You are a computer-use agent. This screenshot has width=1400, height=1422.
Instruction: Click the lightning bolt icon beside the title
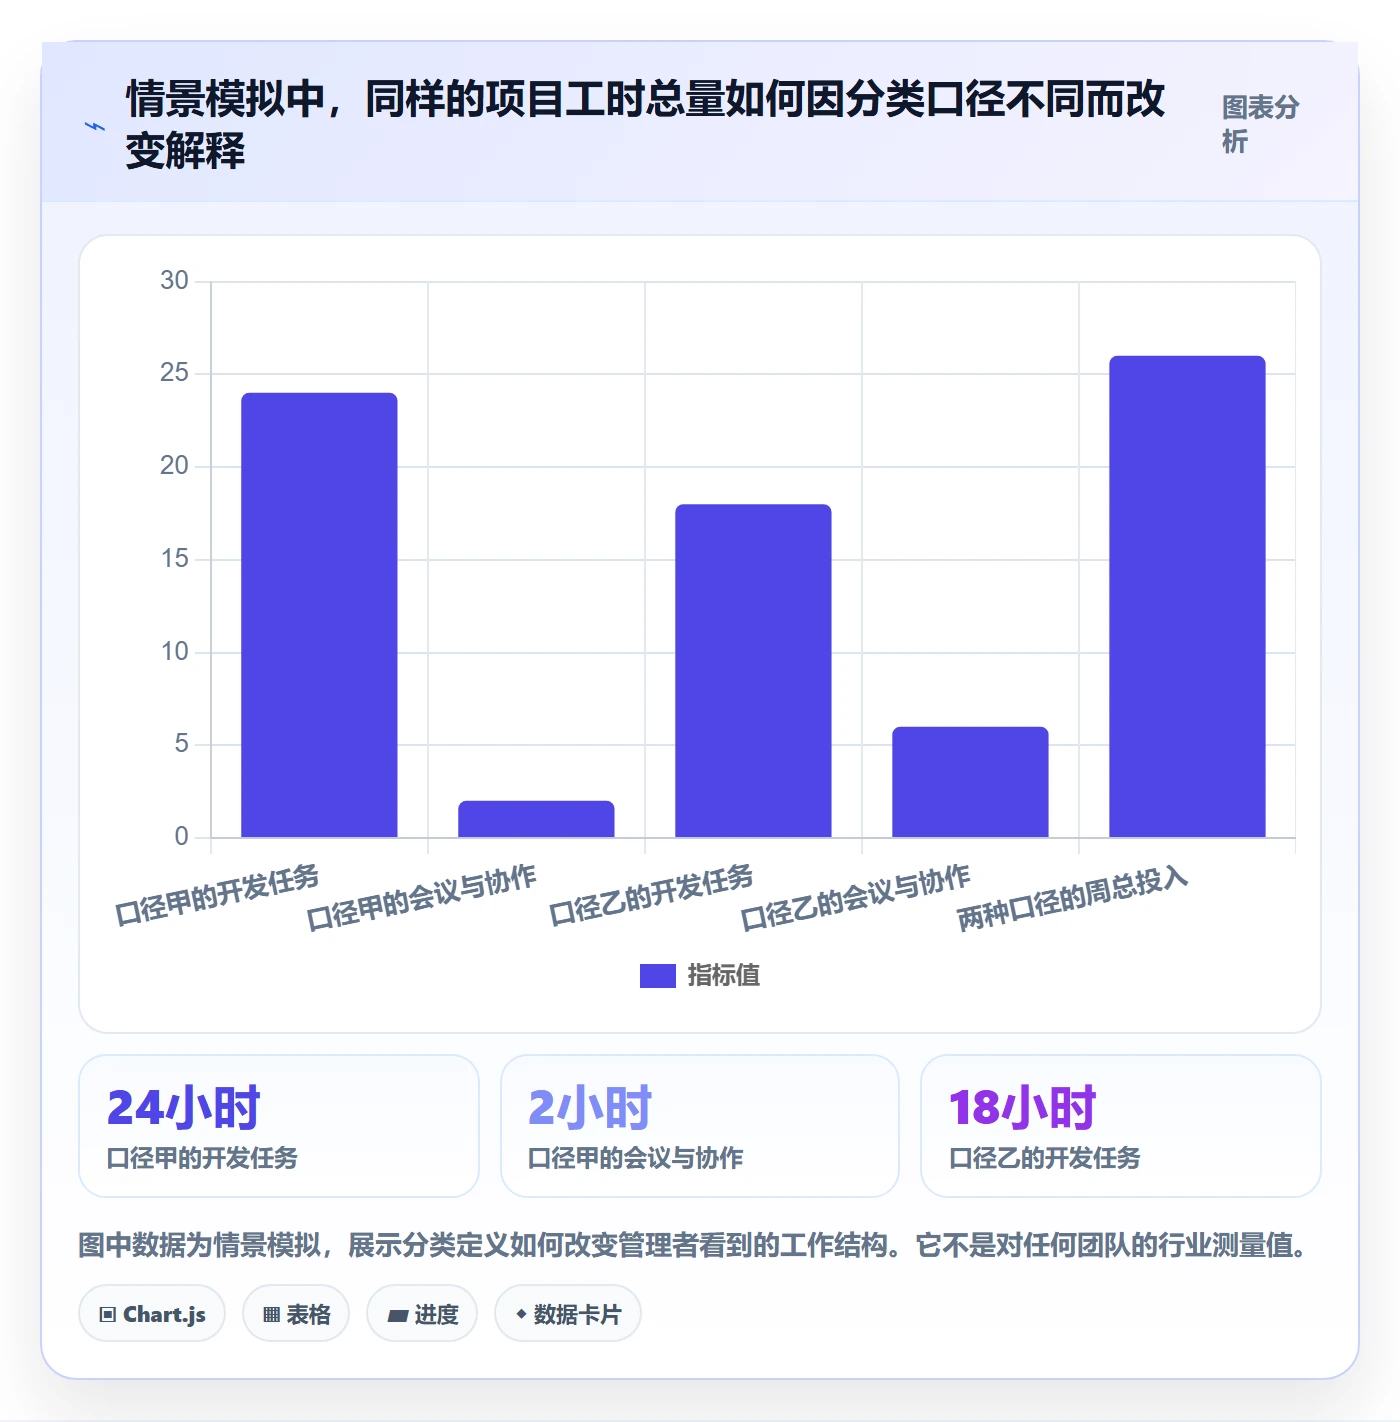click(95, 126)
